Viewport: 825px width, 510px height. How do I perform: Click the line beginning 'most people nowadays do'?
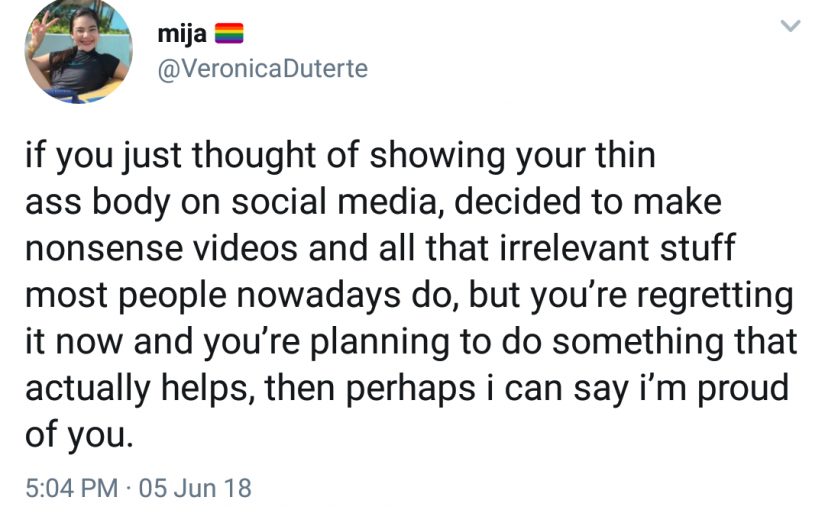pos(409,296)
